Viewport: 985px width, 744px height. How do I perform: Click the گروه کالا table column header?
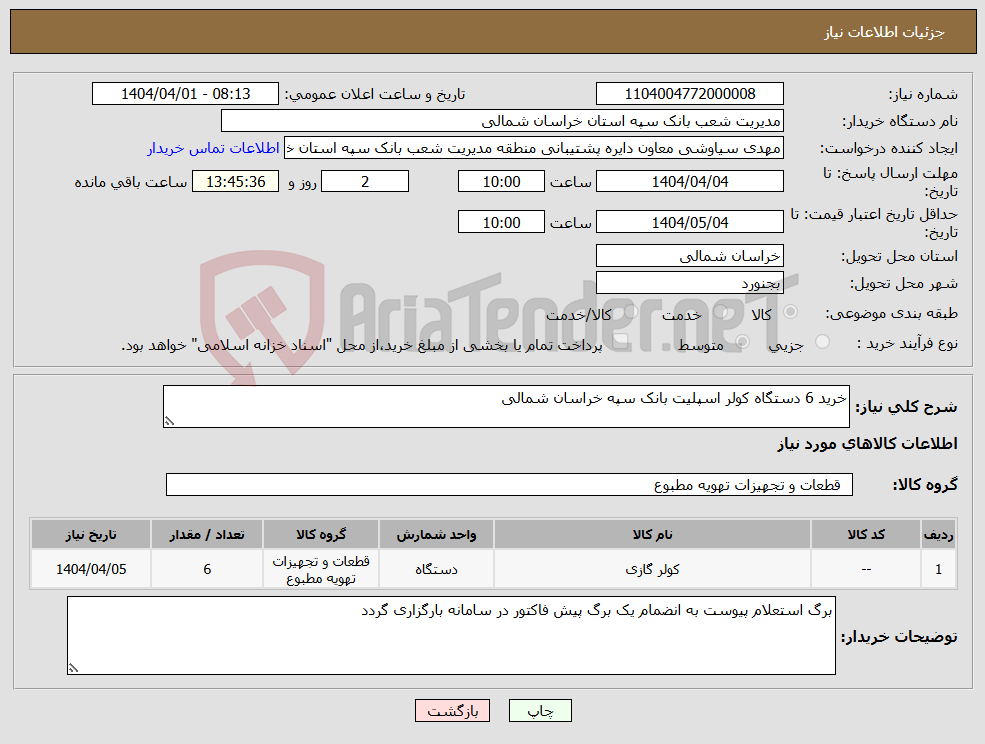click(x=321, y=535)
